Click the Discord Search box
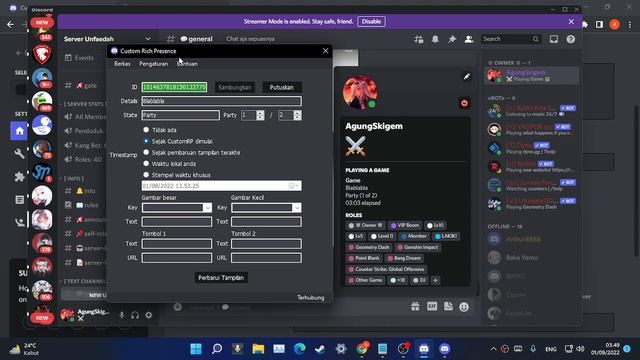 click(x=511, y=39)
